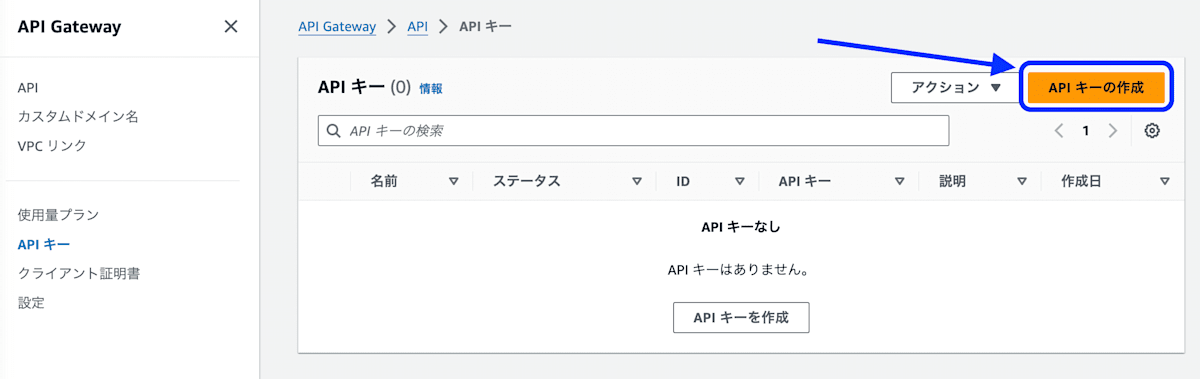Click the API キーを作成 button in empty table
1200x379 pixels.
coord(741,317)
